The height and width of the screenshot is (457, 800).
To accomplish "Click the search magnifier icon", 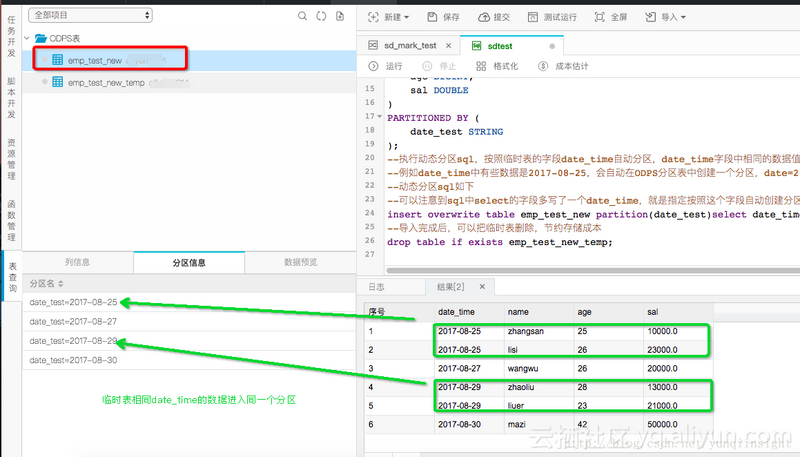I will [x=302, y=16].
